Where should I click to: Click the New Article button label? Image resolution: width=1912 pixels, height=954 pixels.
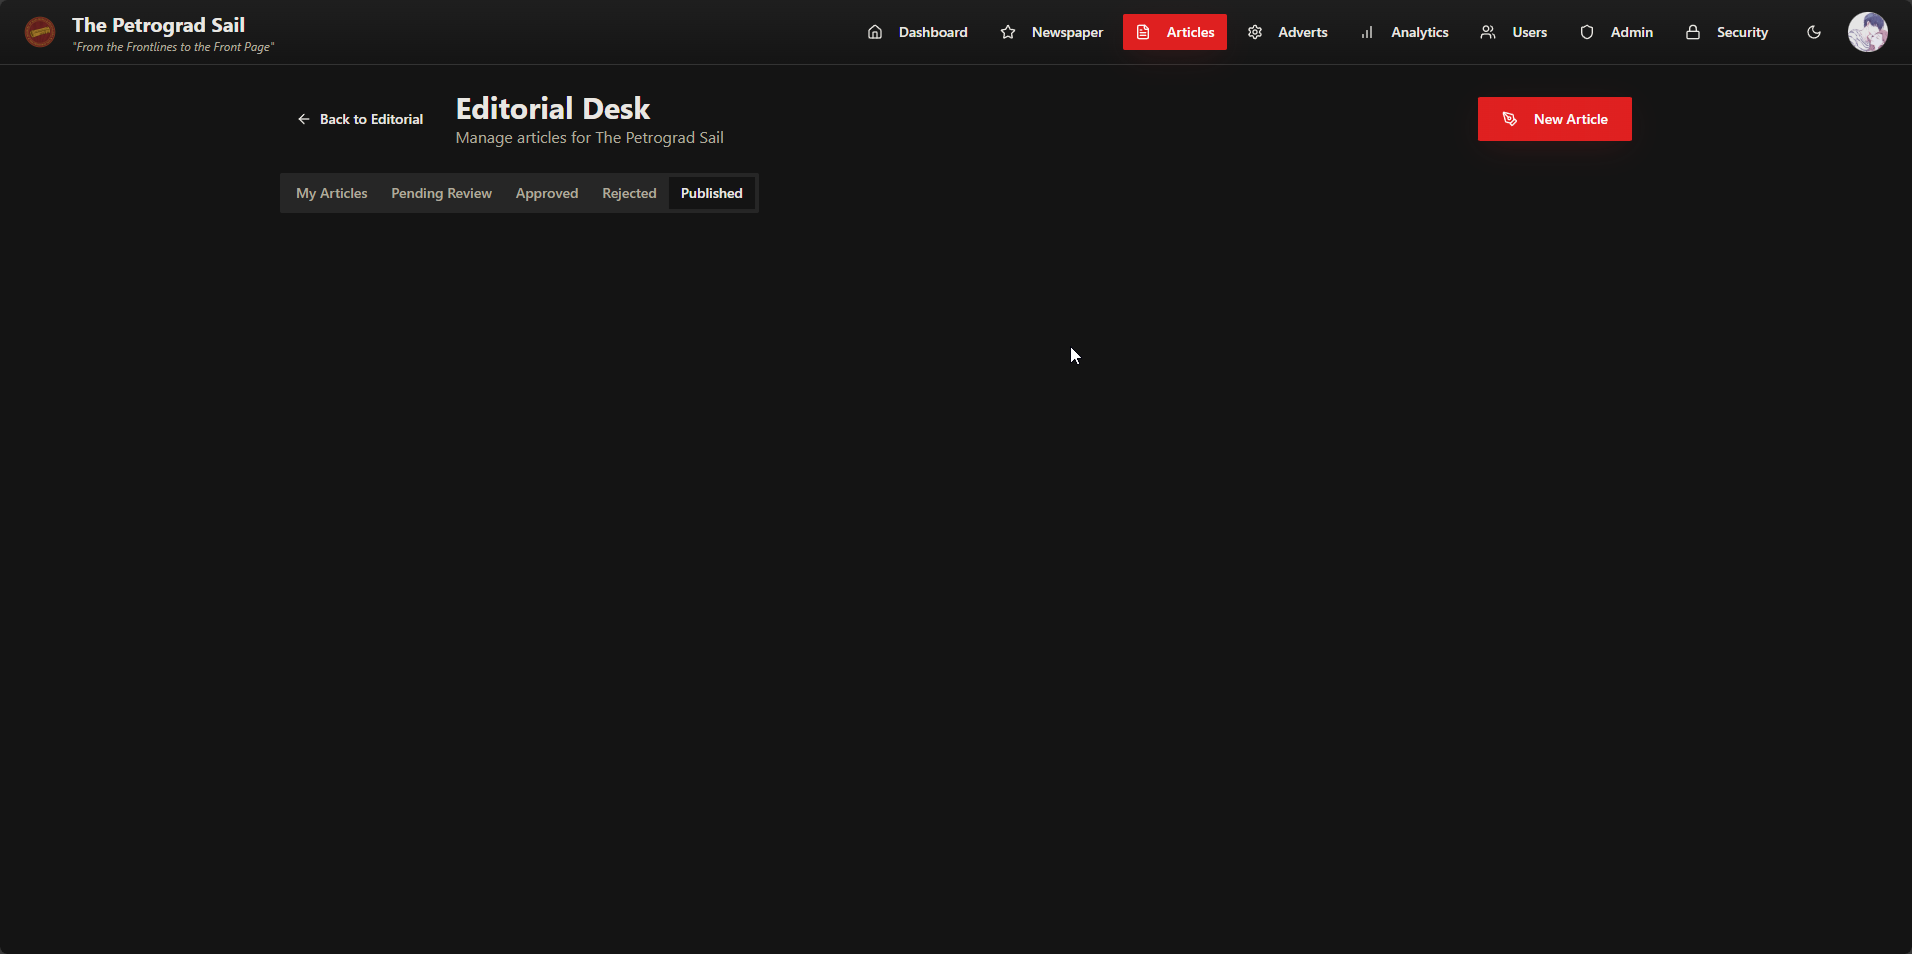(x=1571, y=119)
